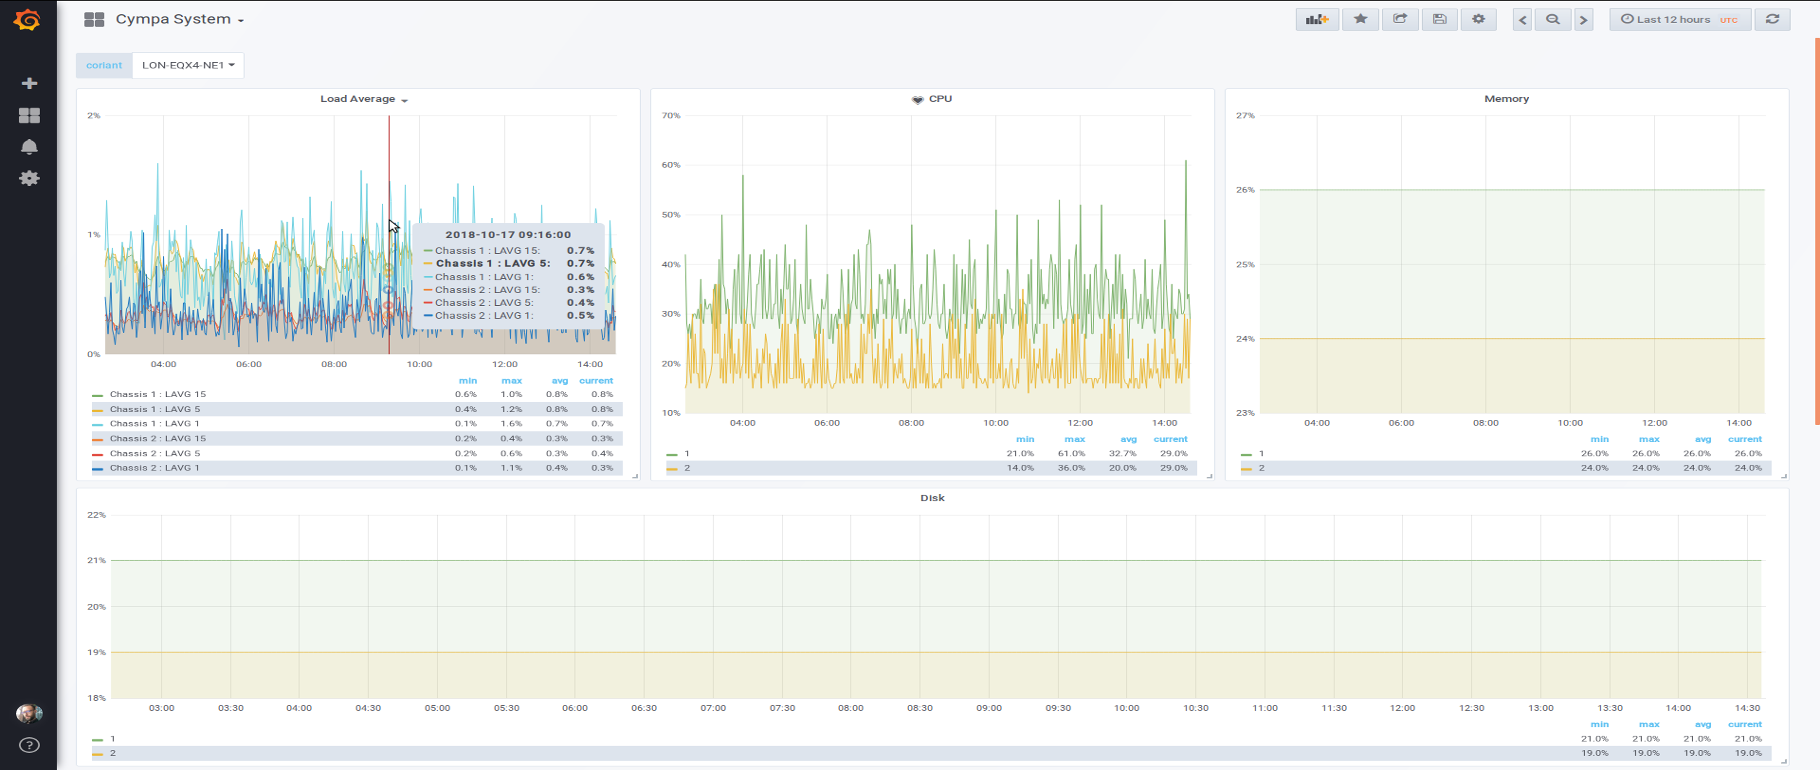Shift time range forward
Image resolution: width=1820 pixels, height=770 pixels.
[x=1583, y=19]
